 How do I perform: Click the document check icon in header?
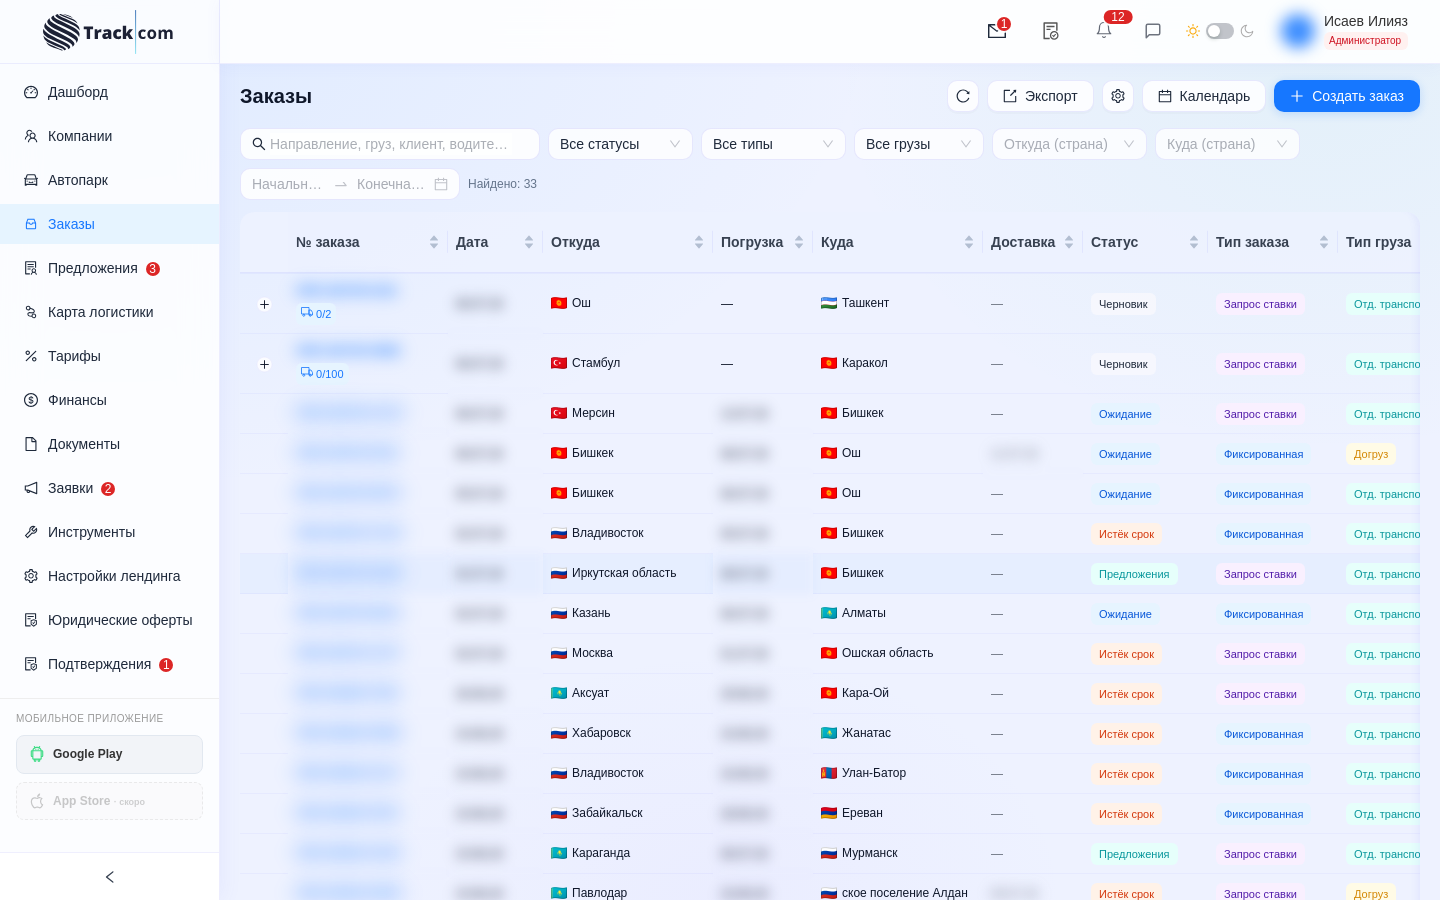(1050, 31)
